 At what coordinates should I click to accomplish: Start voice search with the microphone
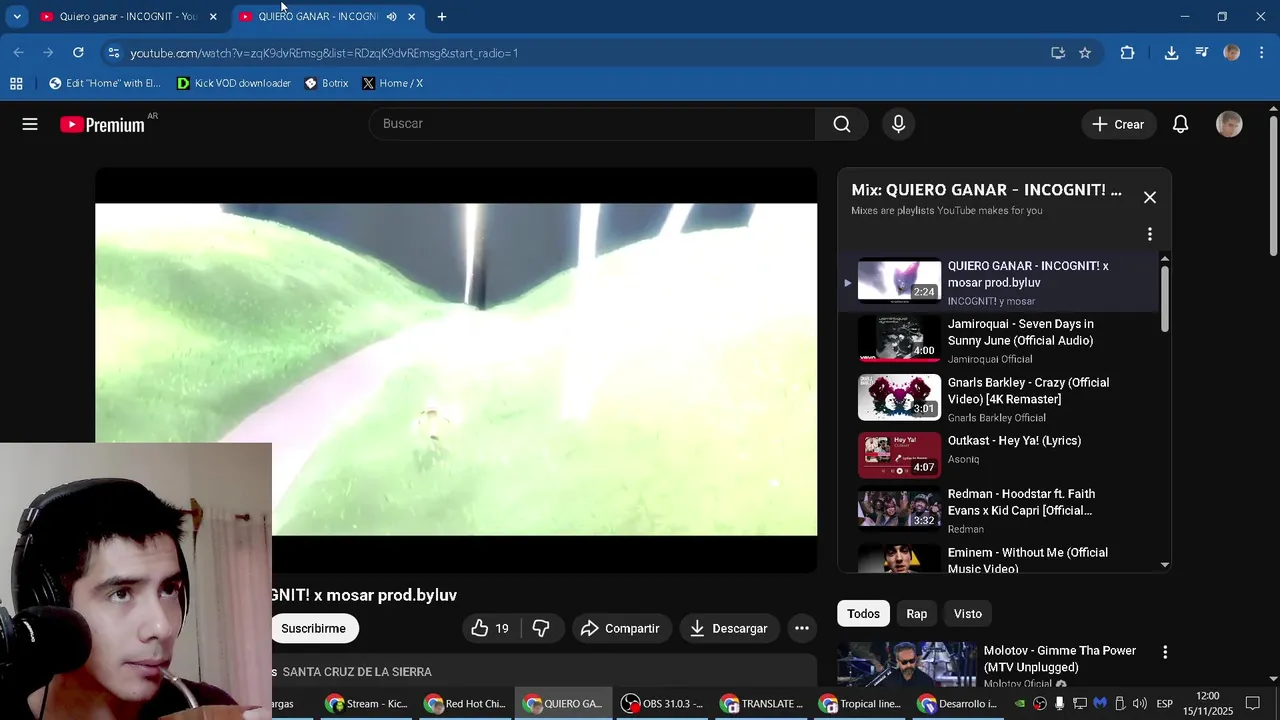tap(898, 124)
